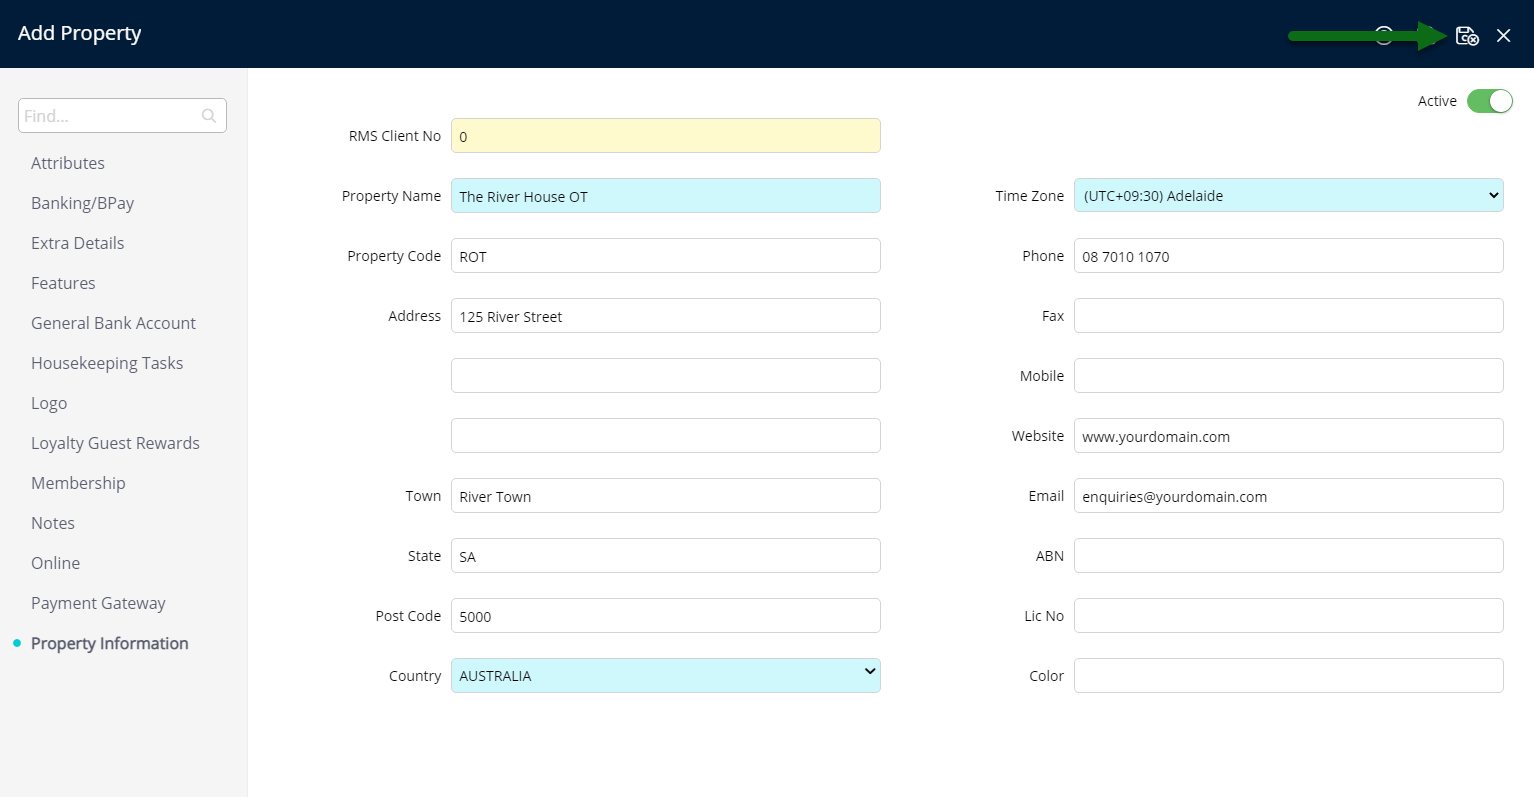1534x797 pixels.
Task: Click inside the Find search box
Action: [x=110, y=115]
